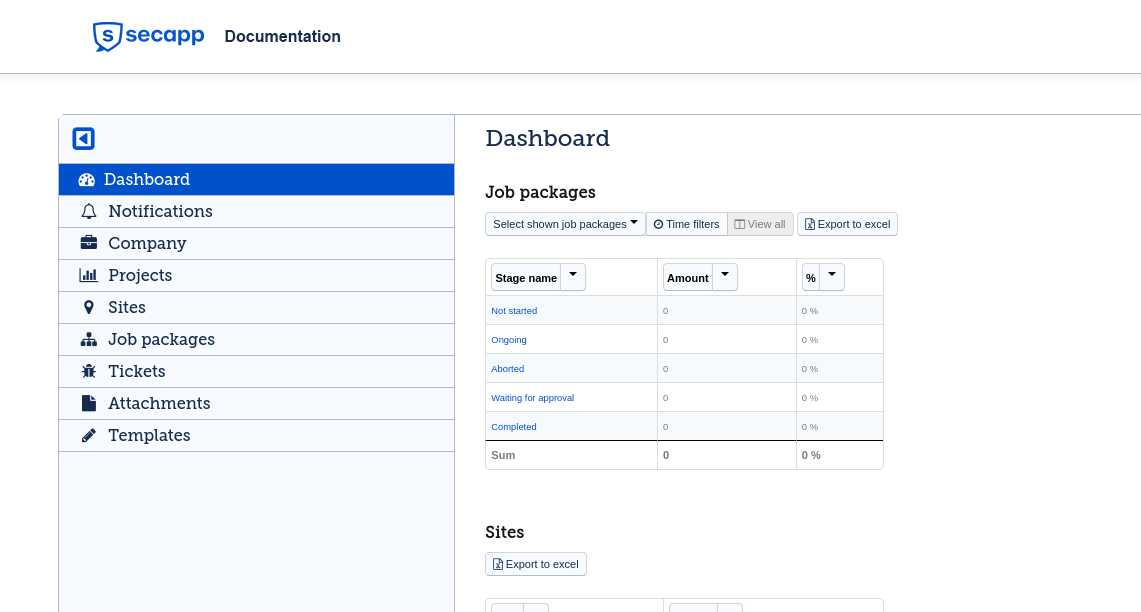
Task: Click the Secapp logo
Action: click(x=148, y=36)
